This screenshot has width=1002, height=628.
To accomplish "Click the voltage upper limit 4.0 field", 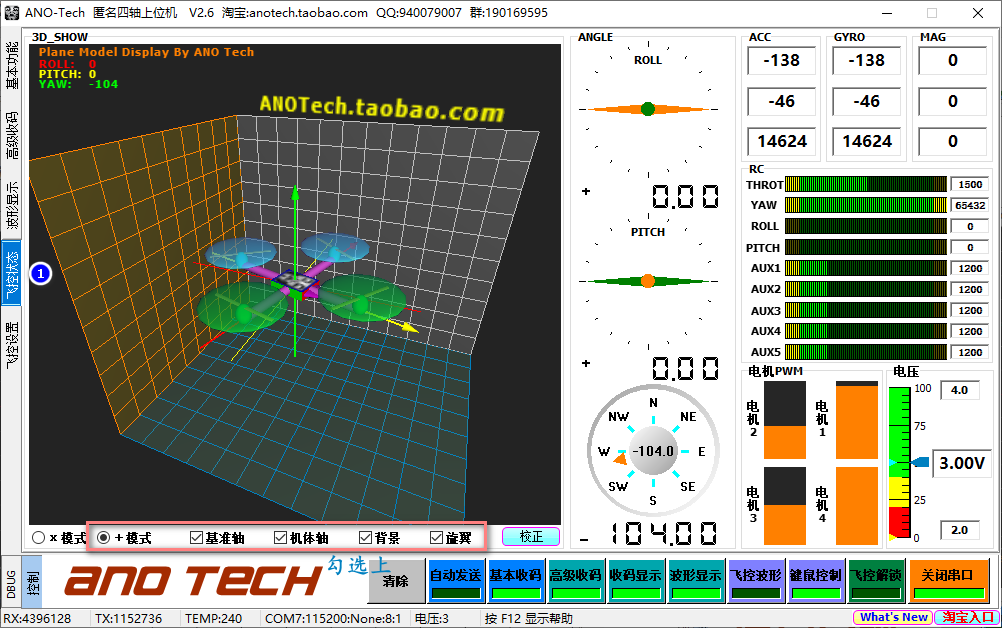I will tap(960, 390).
